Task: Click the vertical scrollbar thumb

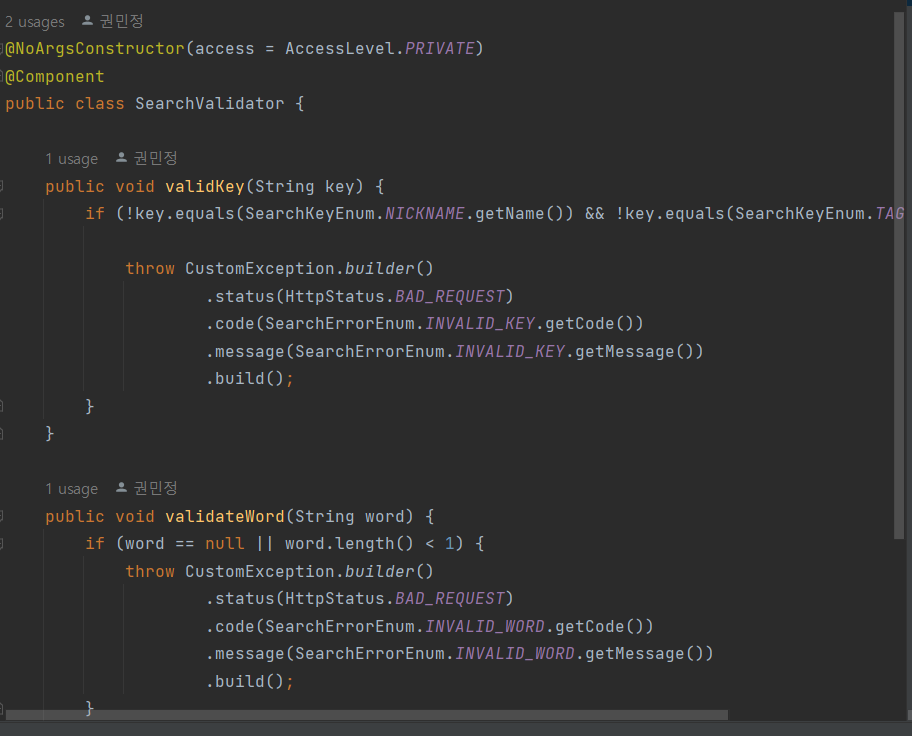Action: pos(899,275)
